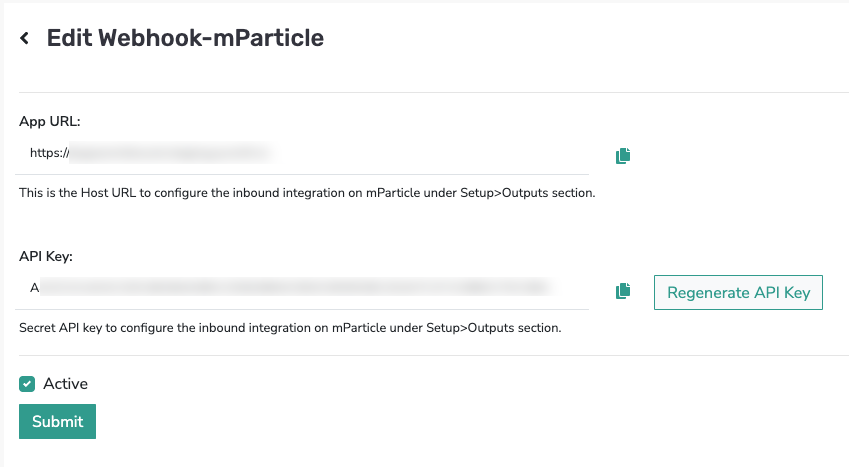
Task: Copy the App URL to clipboard
Action: coord(623,155)
